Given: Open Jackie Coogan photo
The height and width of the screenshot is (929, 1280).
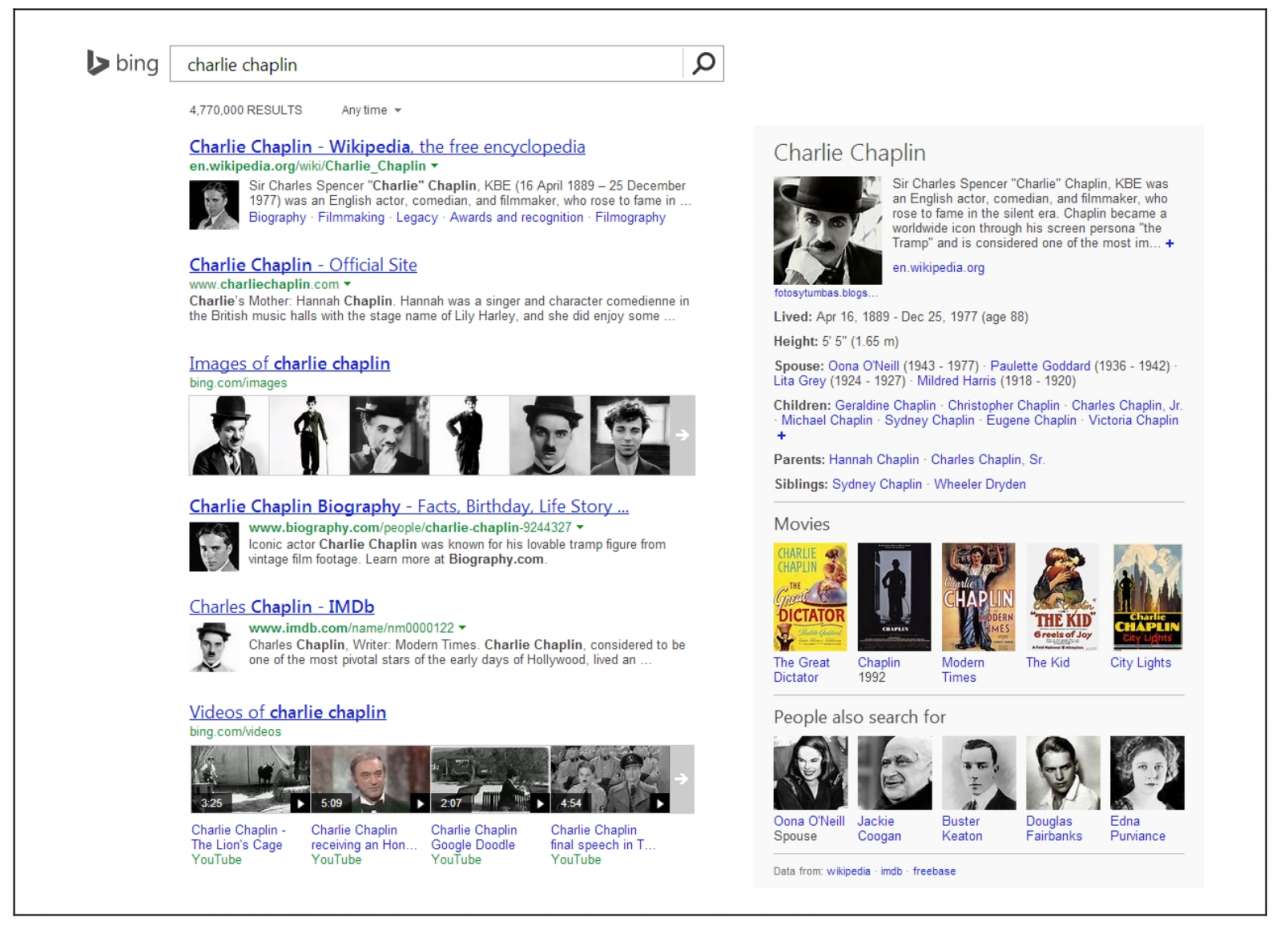Looking at the screenshot, I should tap(895, 773).
